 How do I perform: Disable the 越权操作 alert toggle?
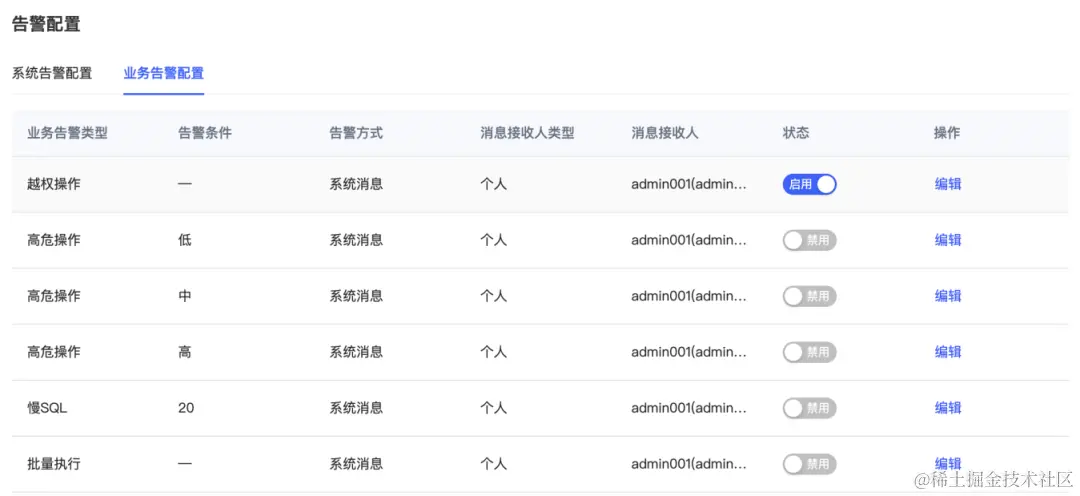point(809,184)
